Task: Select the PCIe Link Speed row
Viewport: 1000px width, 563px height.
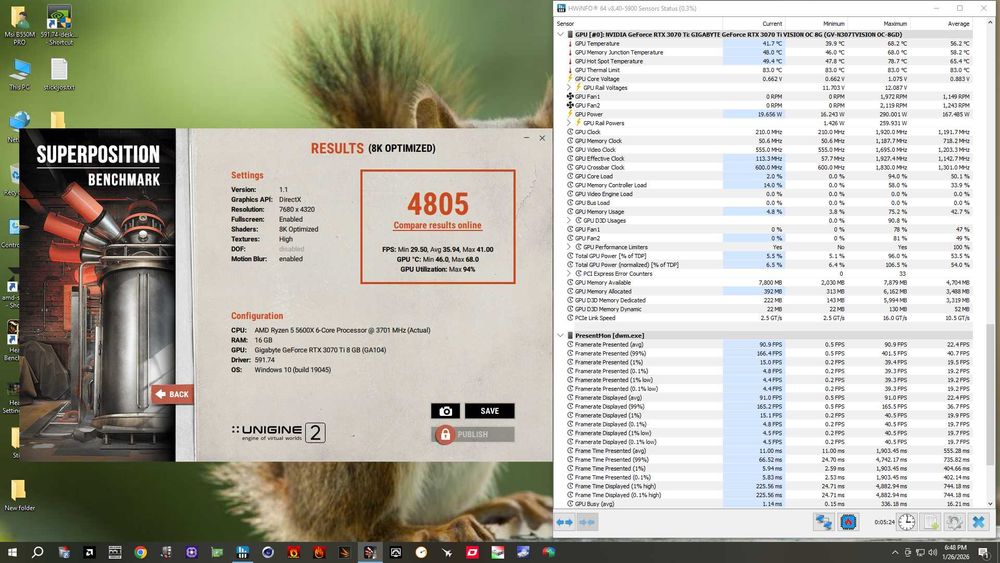Action: point(765,318)
